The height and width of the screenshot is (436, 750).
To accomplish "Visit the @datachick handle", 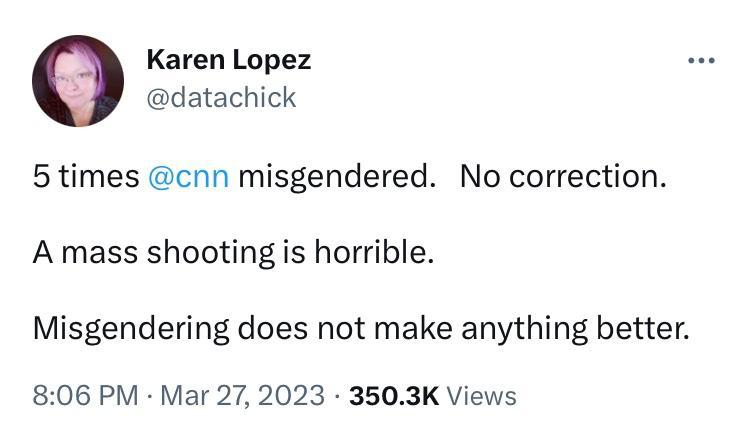I will point(221,97).
